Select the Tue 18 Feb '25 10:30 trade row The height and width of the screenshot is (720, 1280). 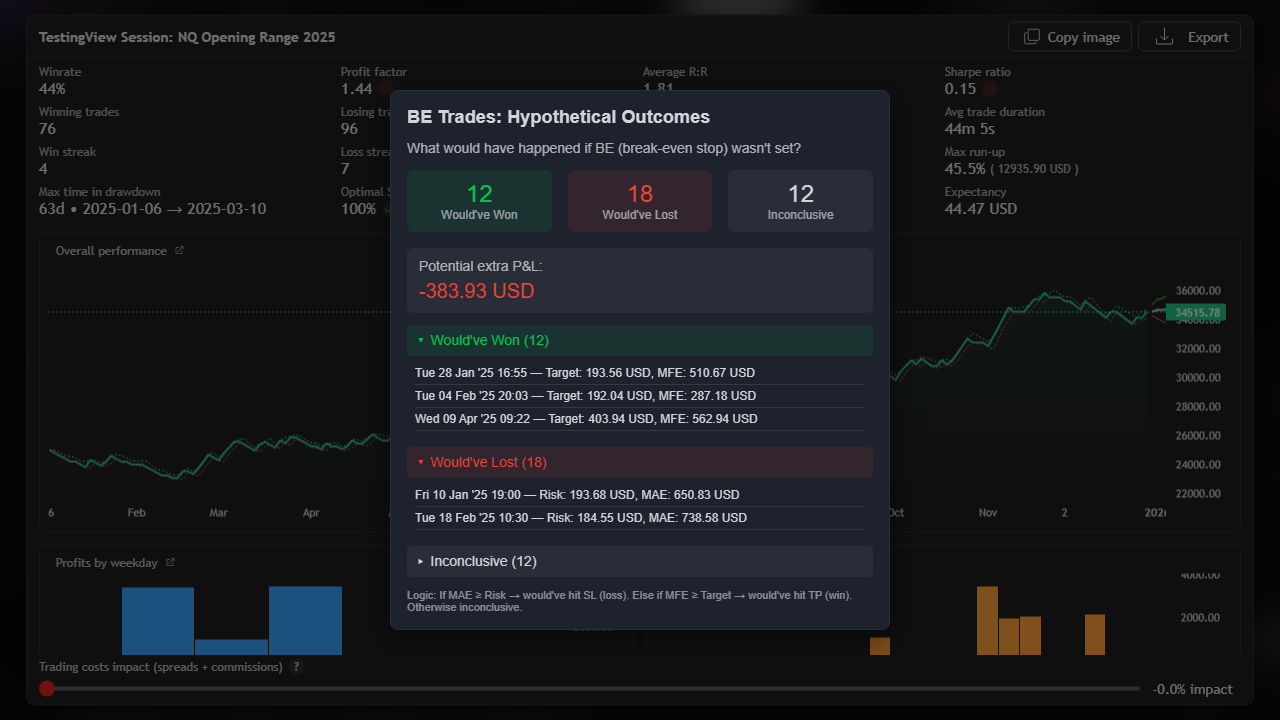(x=640, y=518)
